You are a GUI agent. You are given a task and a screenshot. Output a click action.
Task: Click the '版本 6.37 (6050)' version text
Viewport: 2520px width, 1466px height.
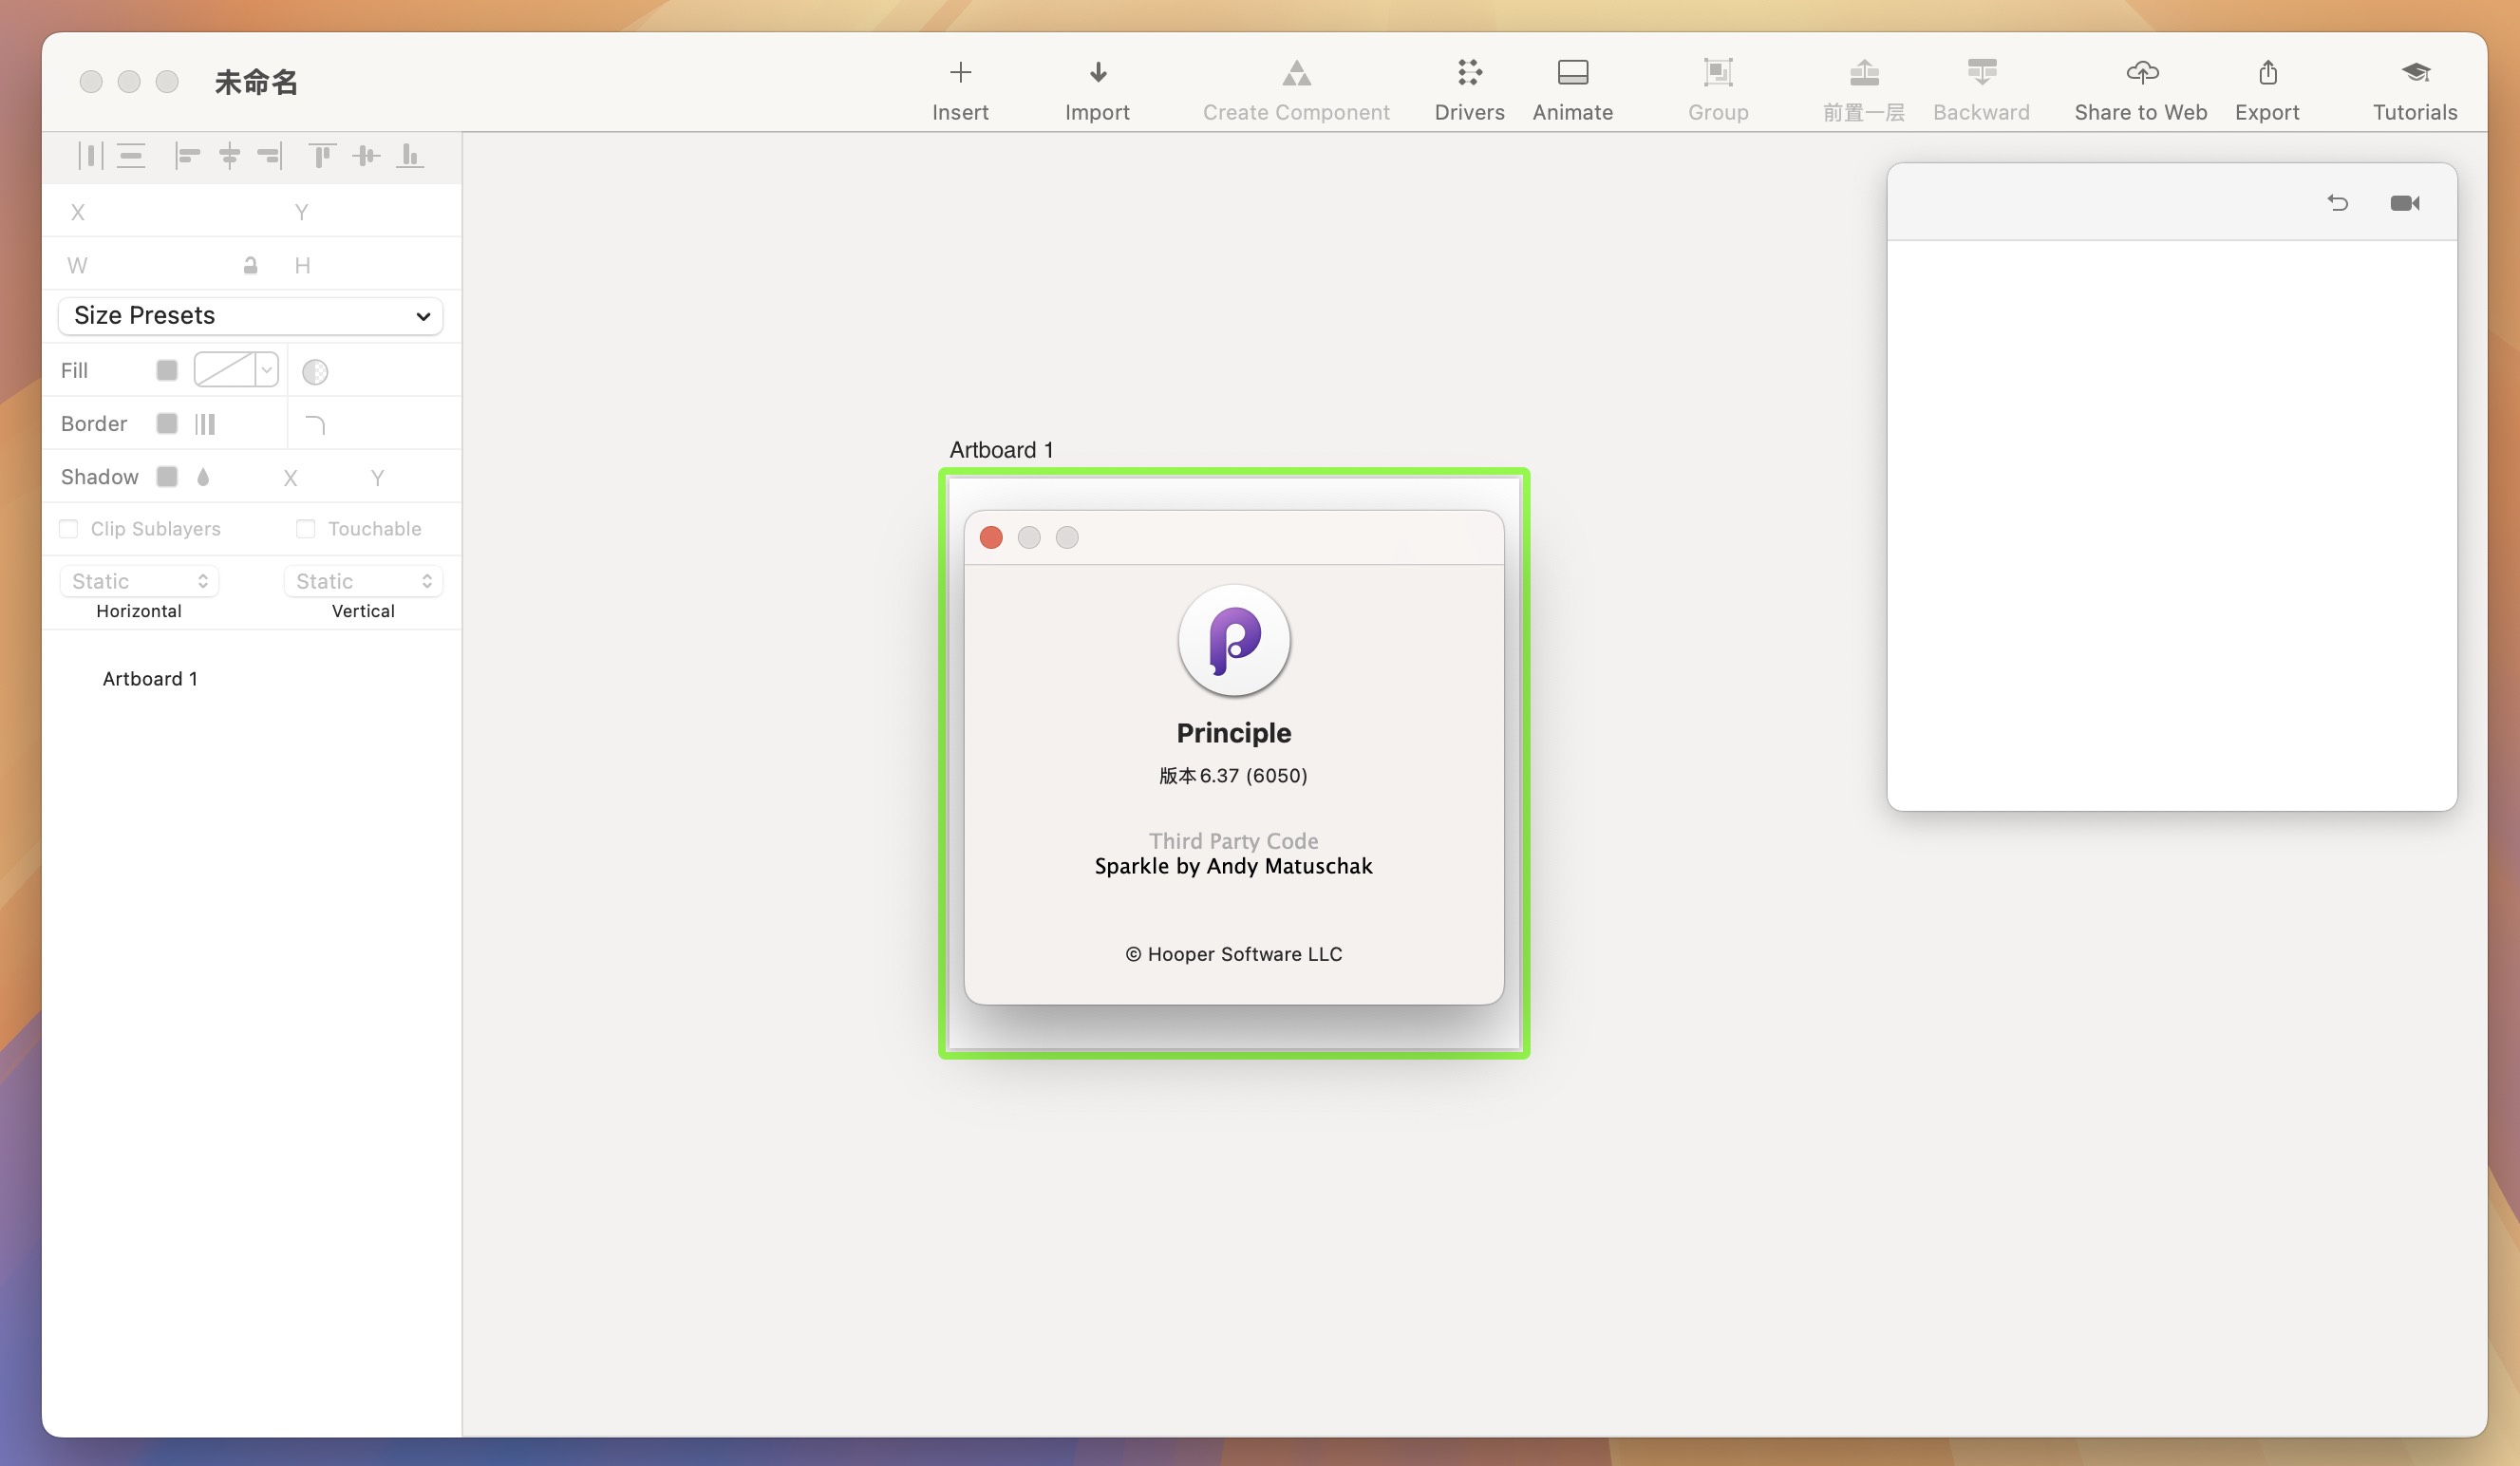pyautogui.click(x=1233, y=776)
